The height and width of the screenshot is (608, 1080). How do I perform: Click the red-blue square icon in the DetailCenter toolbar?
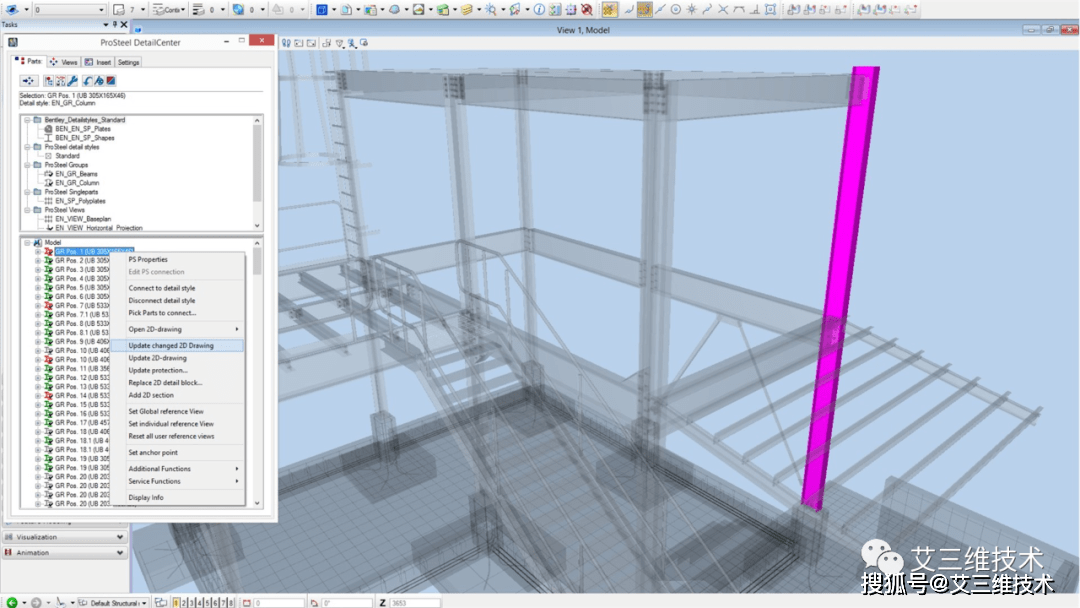(110, 81)
